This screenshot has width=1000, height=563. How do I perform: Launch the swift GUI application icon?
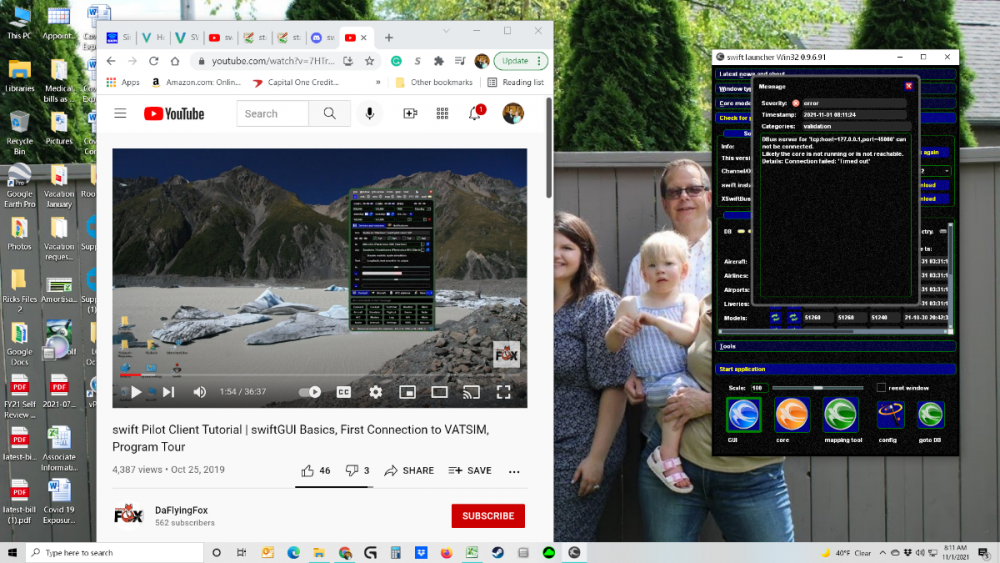743,414
